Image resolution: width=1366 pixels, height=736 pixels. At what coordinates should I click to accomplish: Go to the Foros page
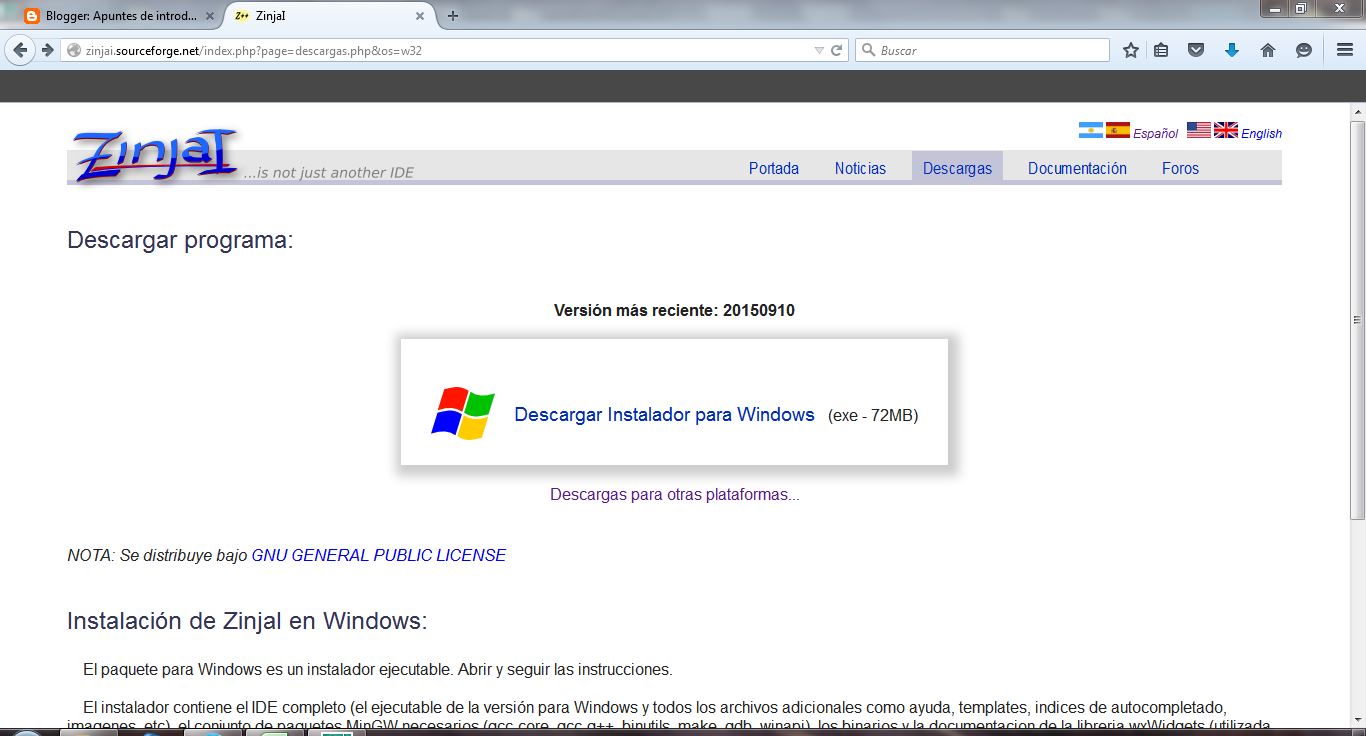point(1179,168)
